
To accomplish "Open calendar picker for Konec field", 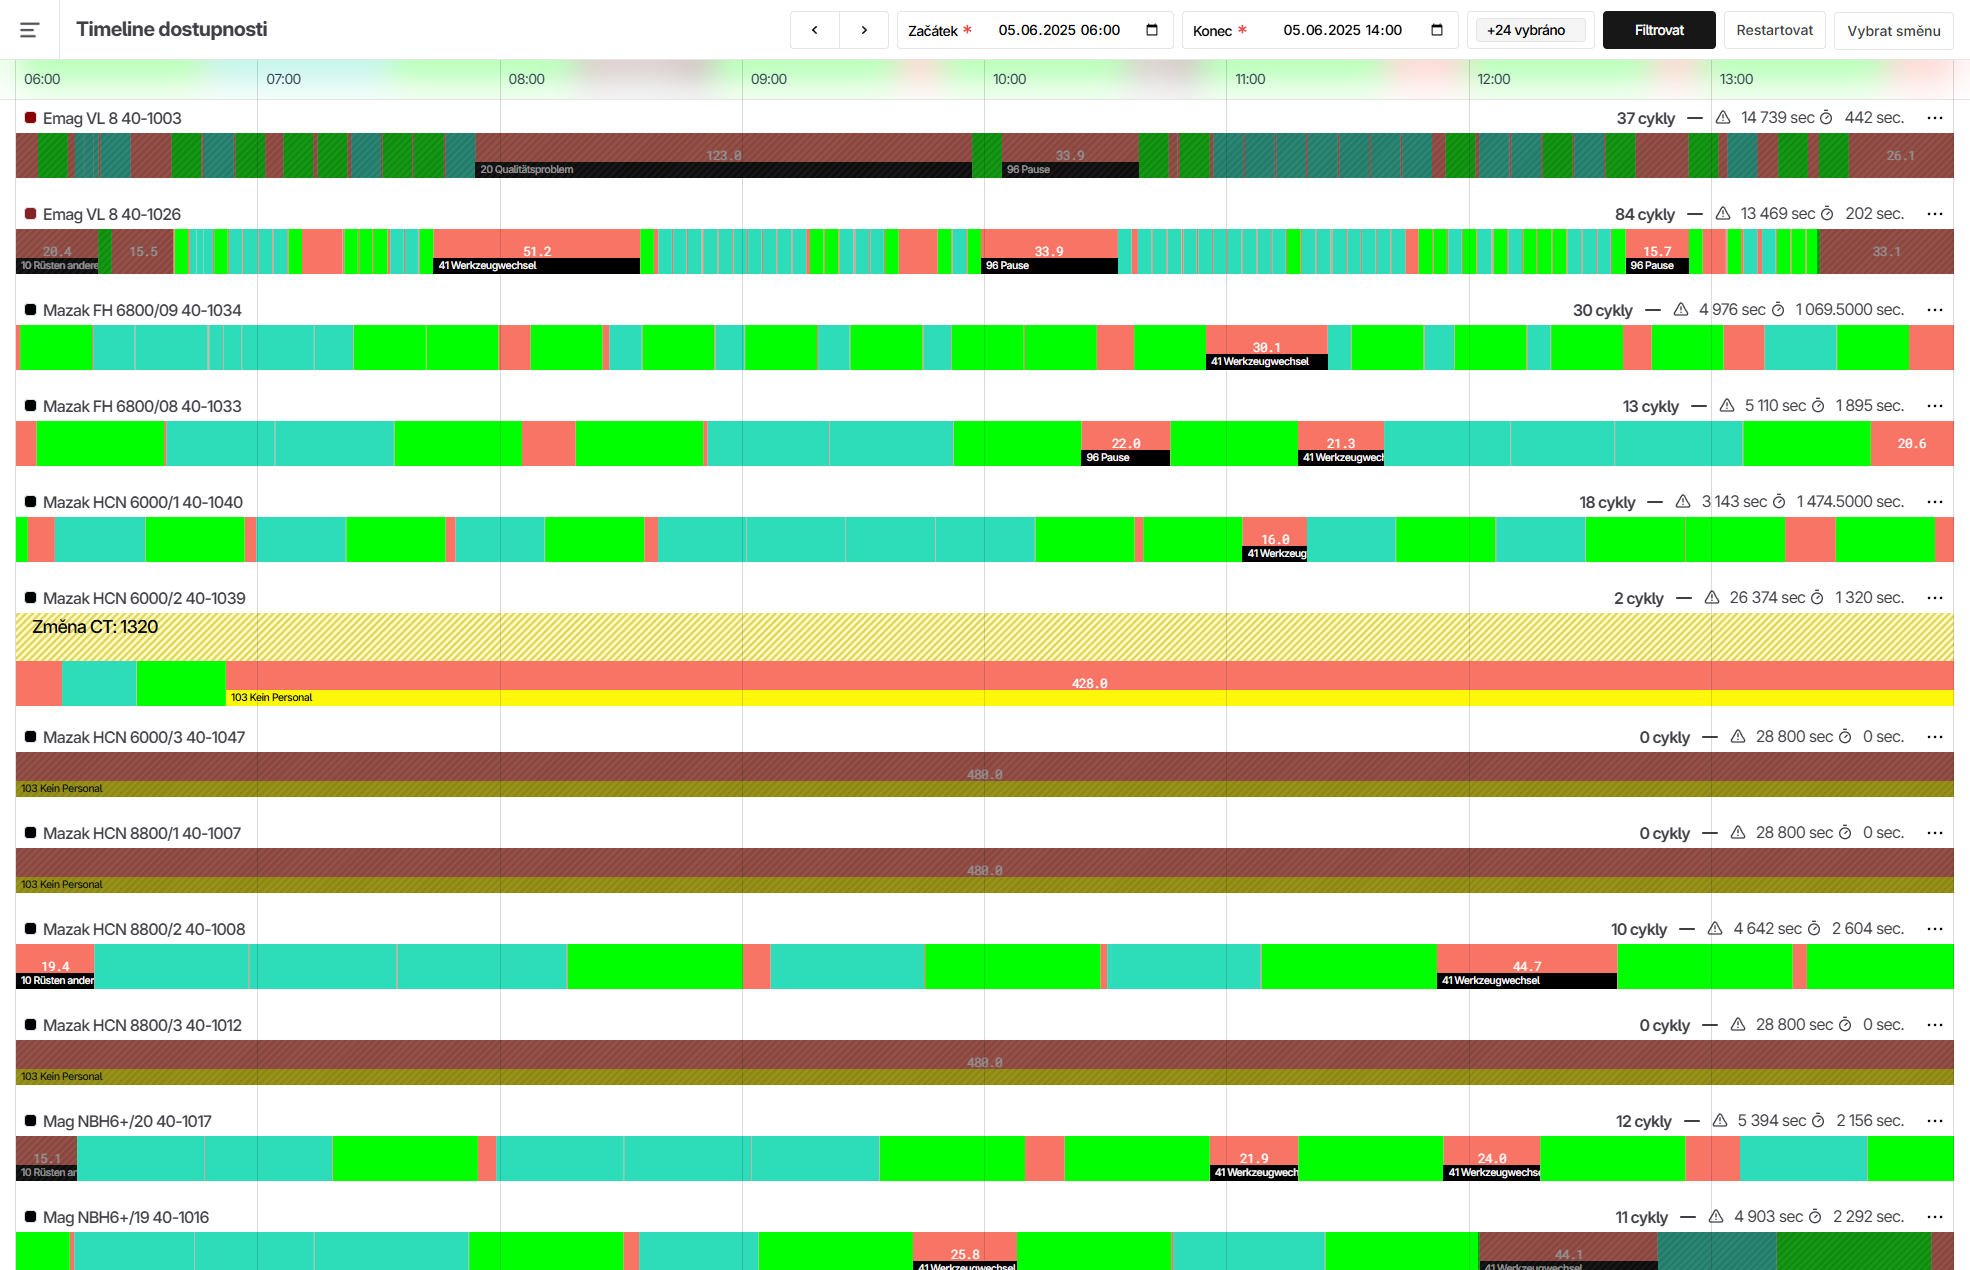I will (x=1437, y=30).
